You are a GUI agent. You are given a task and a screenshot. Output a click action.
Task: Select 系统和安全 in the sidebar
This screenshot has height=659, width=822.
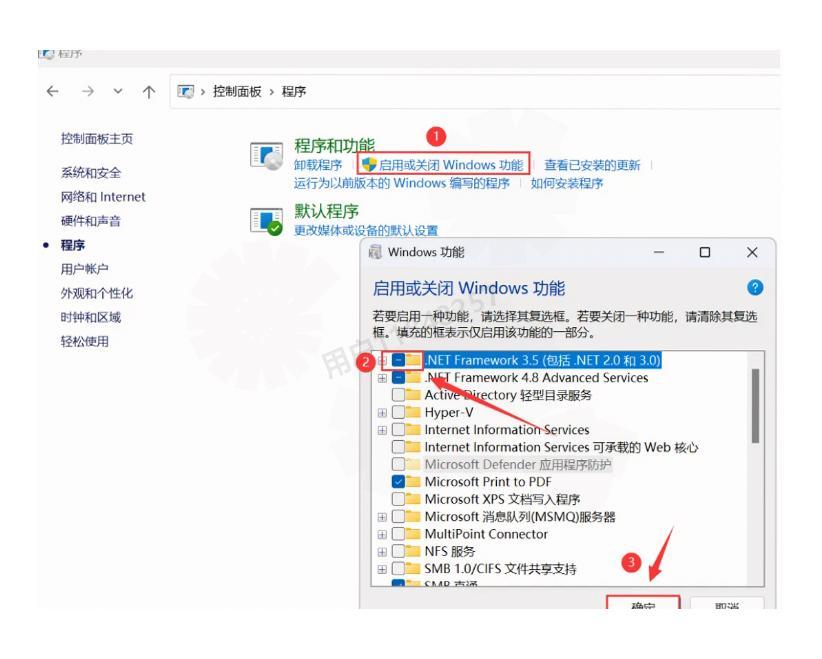point(91,172)
